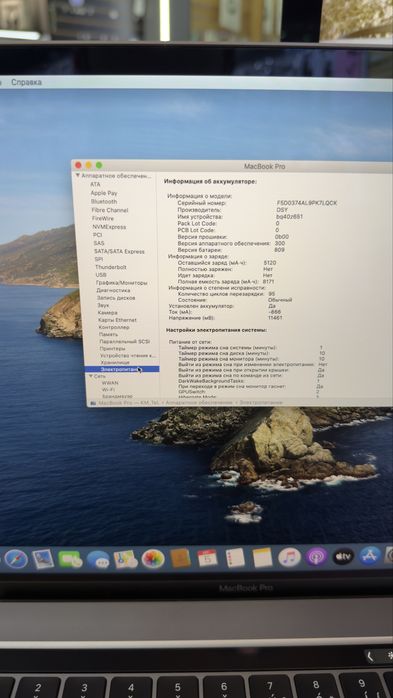Select ATA in the sidebar

pyautogui.click(x=95, y=184)
